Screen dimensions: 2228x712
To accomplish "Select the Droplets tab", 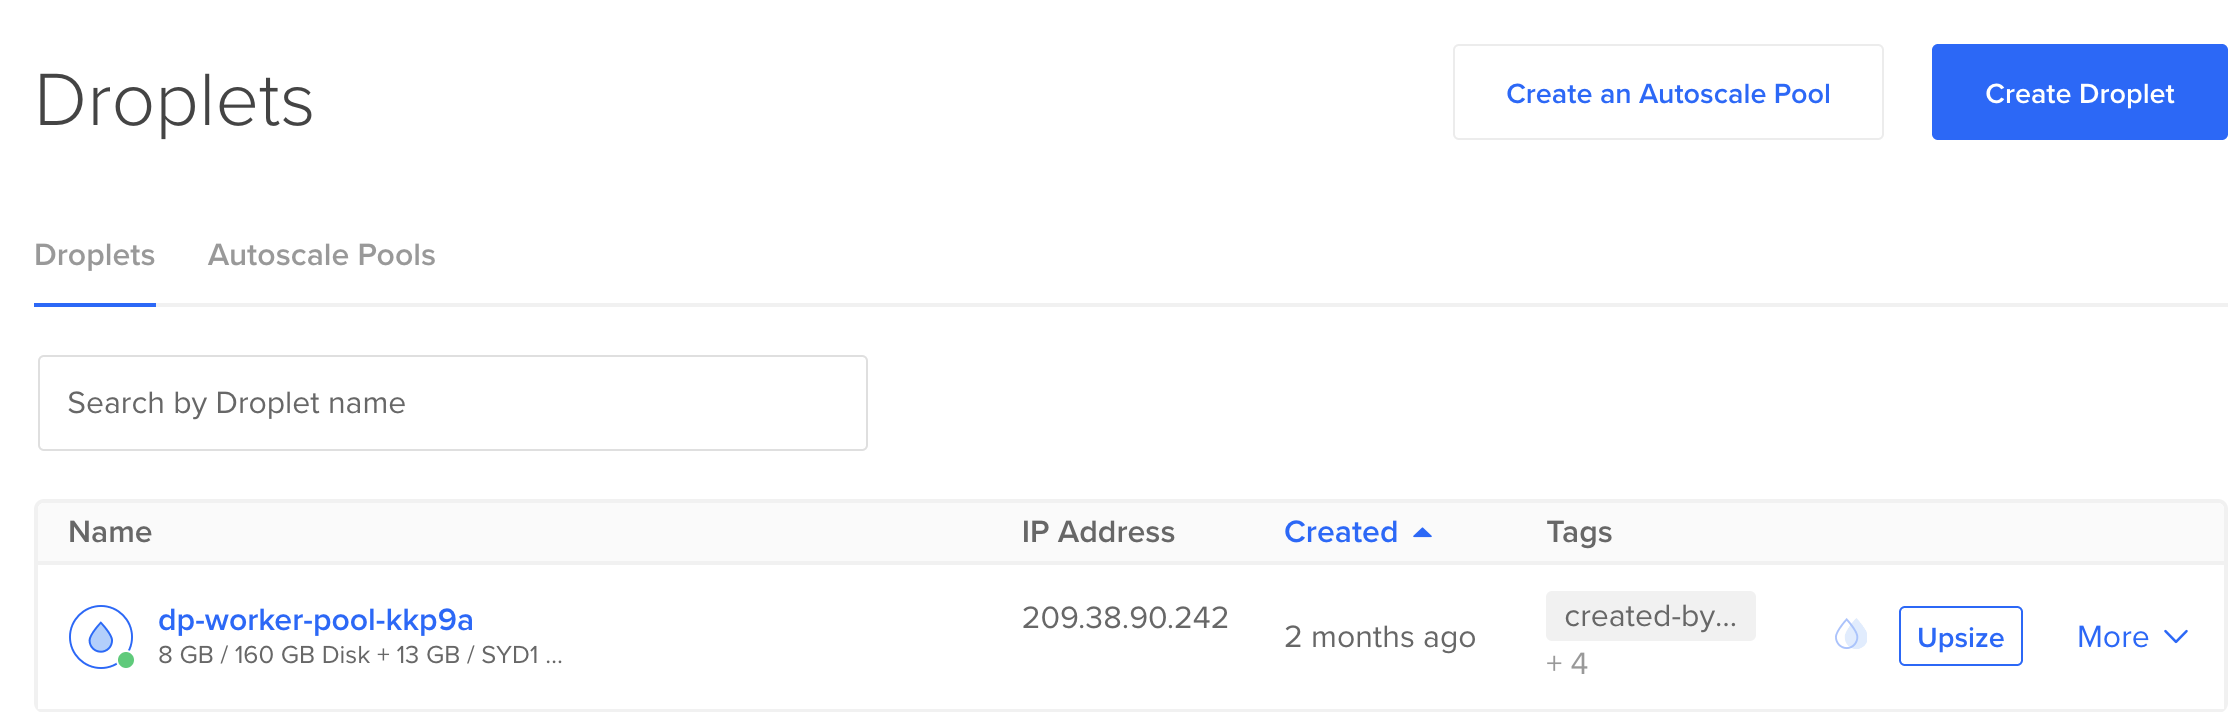I will [x=94, y=255].
